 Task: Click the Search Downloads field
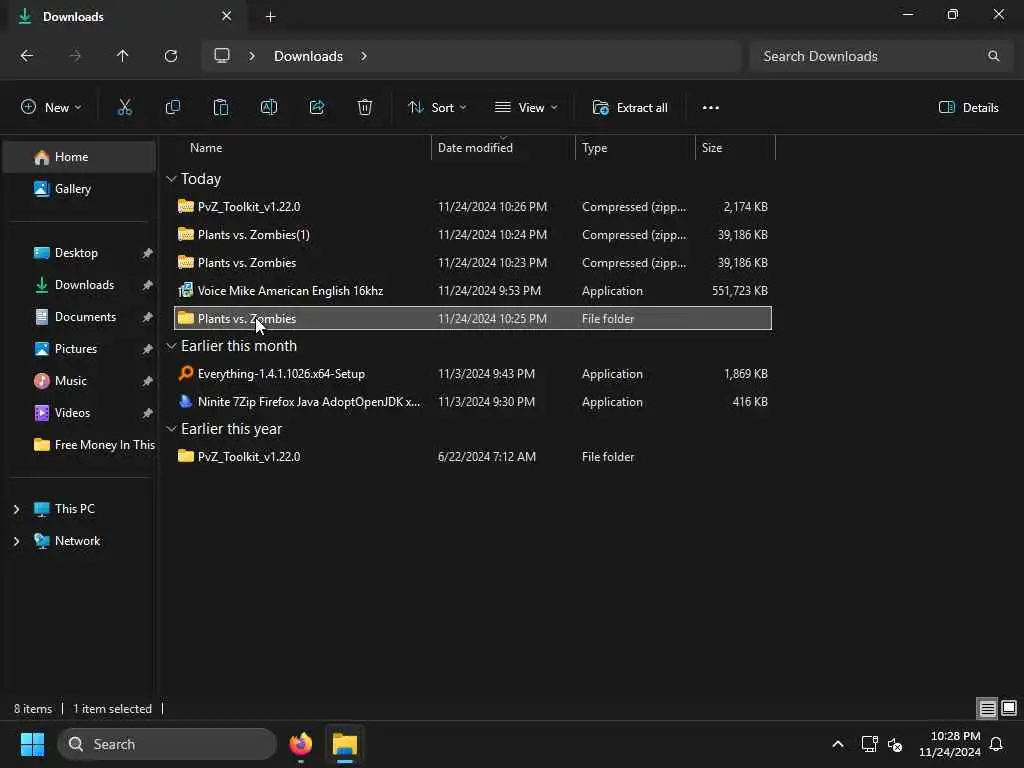[880, 56]
